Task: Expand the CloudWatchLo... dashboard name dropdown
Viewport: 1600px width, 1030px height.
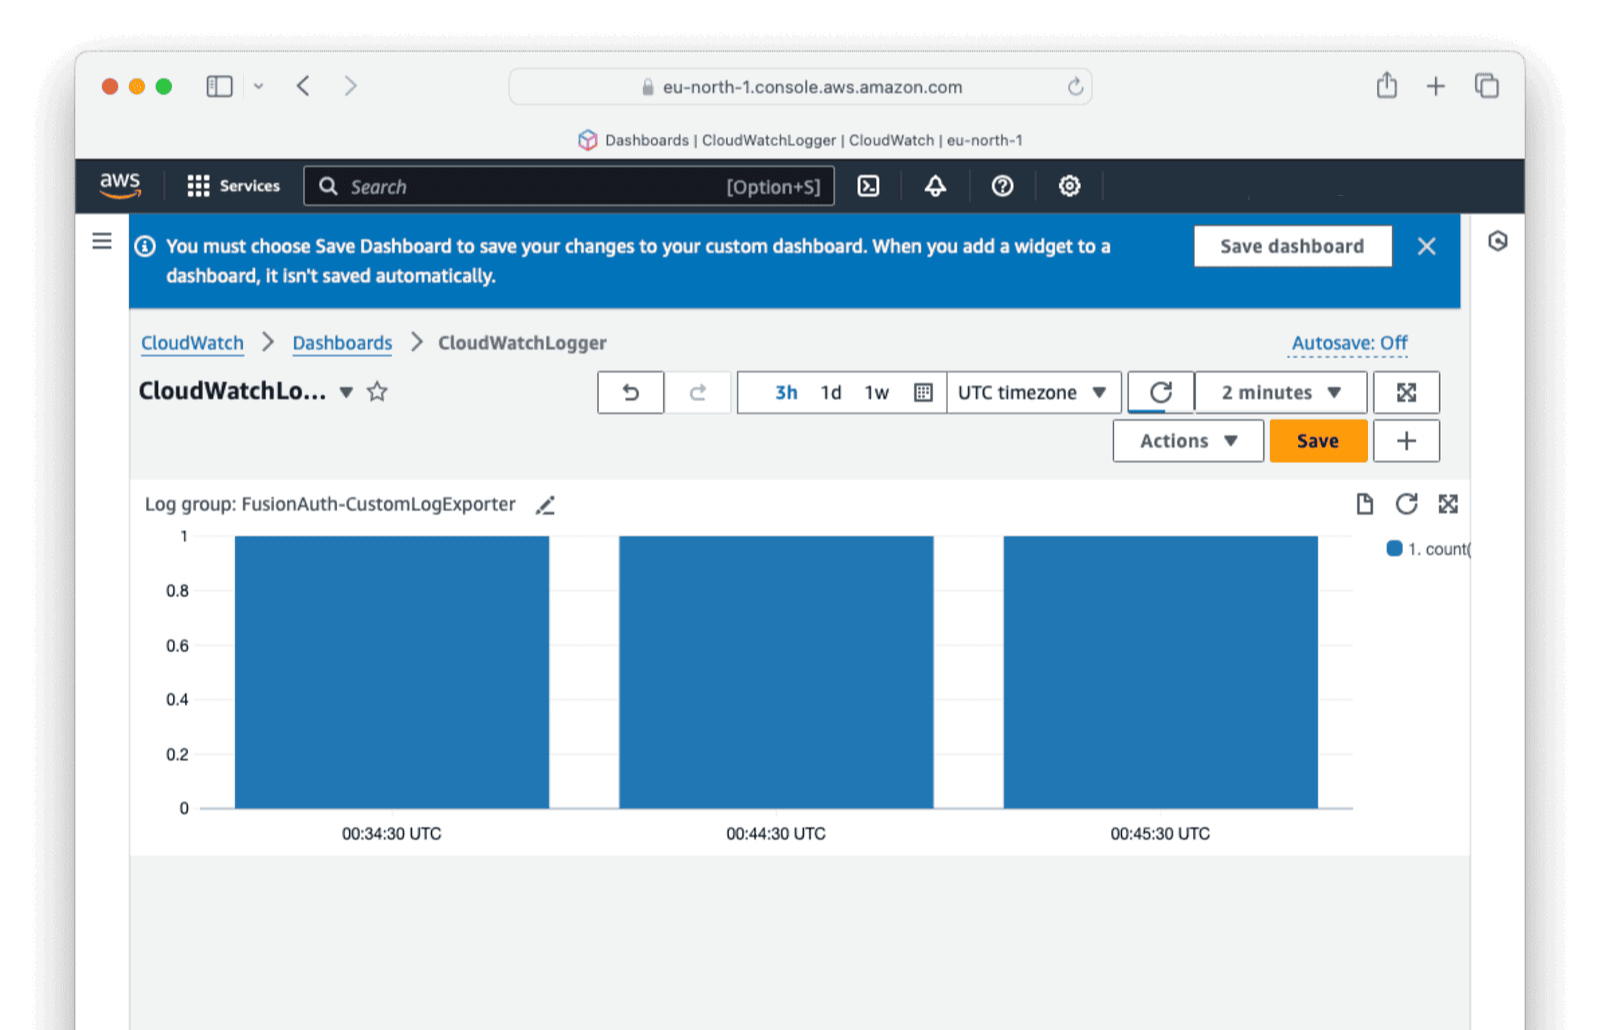Action: coord(346,392)
